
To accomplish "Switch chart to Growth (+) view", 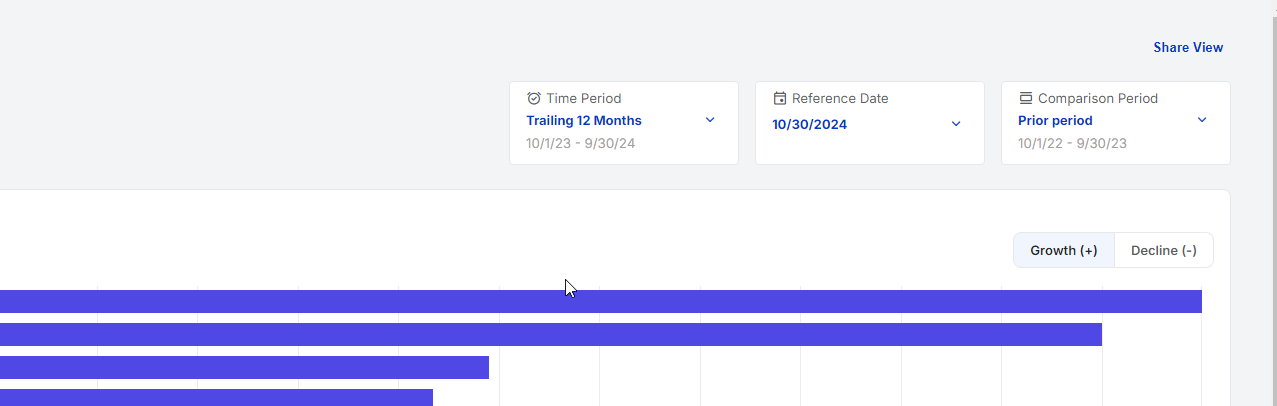I will [x=1063, y=250].
